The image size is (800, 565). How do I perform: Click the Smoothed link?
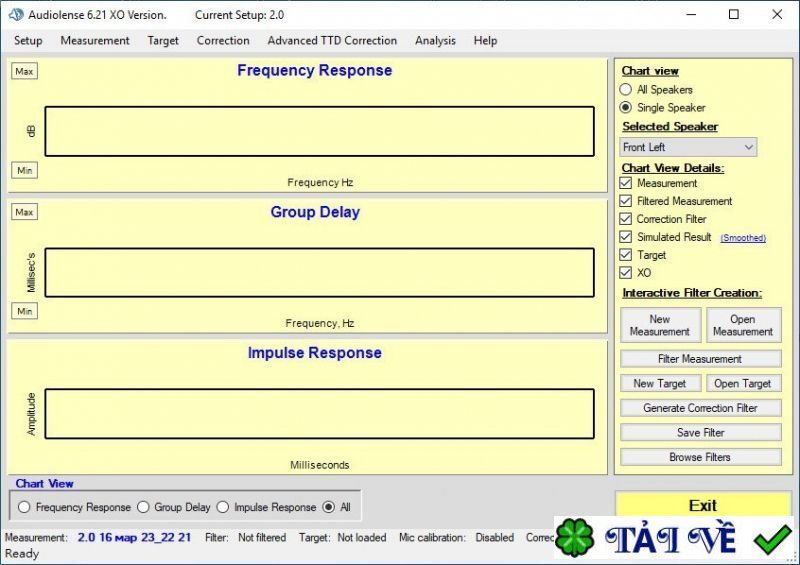(743, 238)
